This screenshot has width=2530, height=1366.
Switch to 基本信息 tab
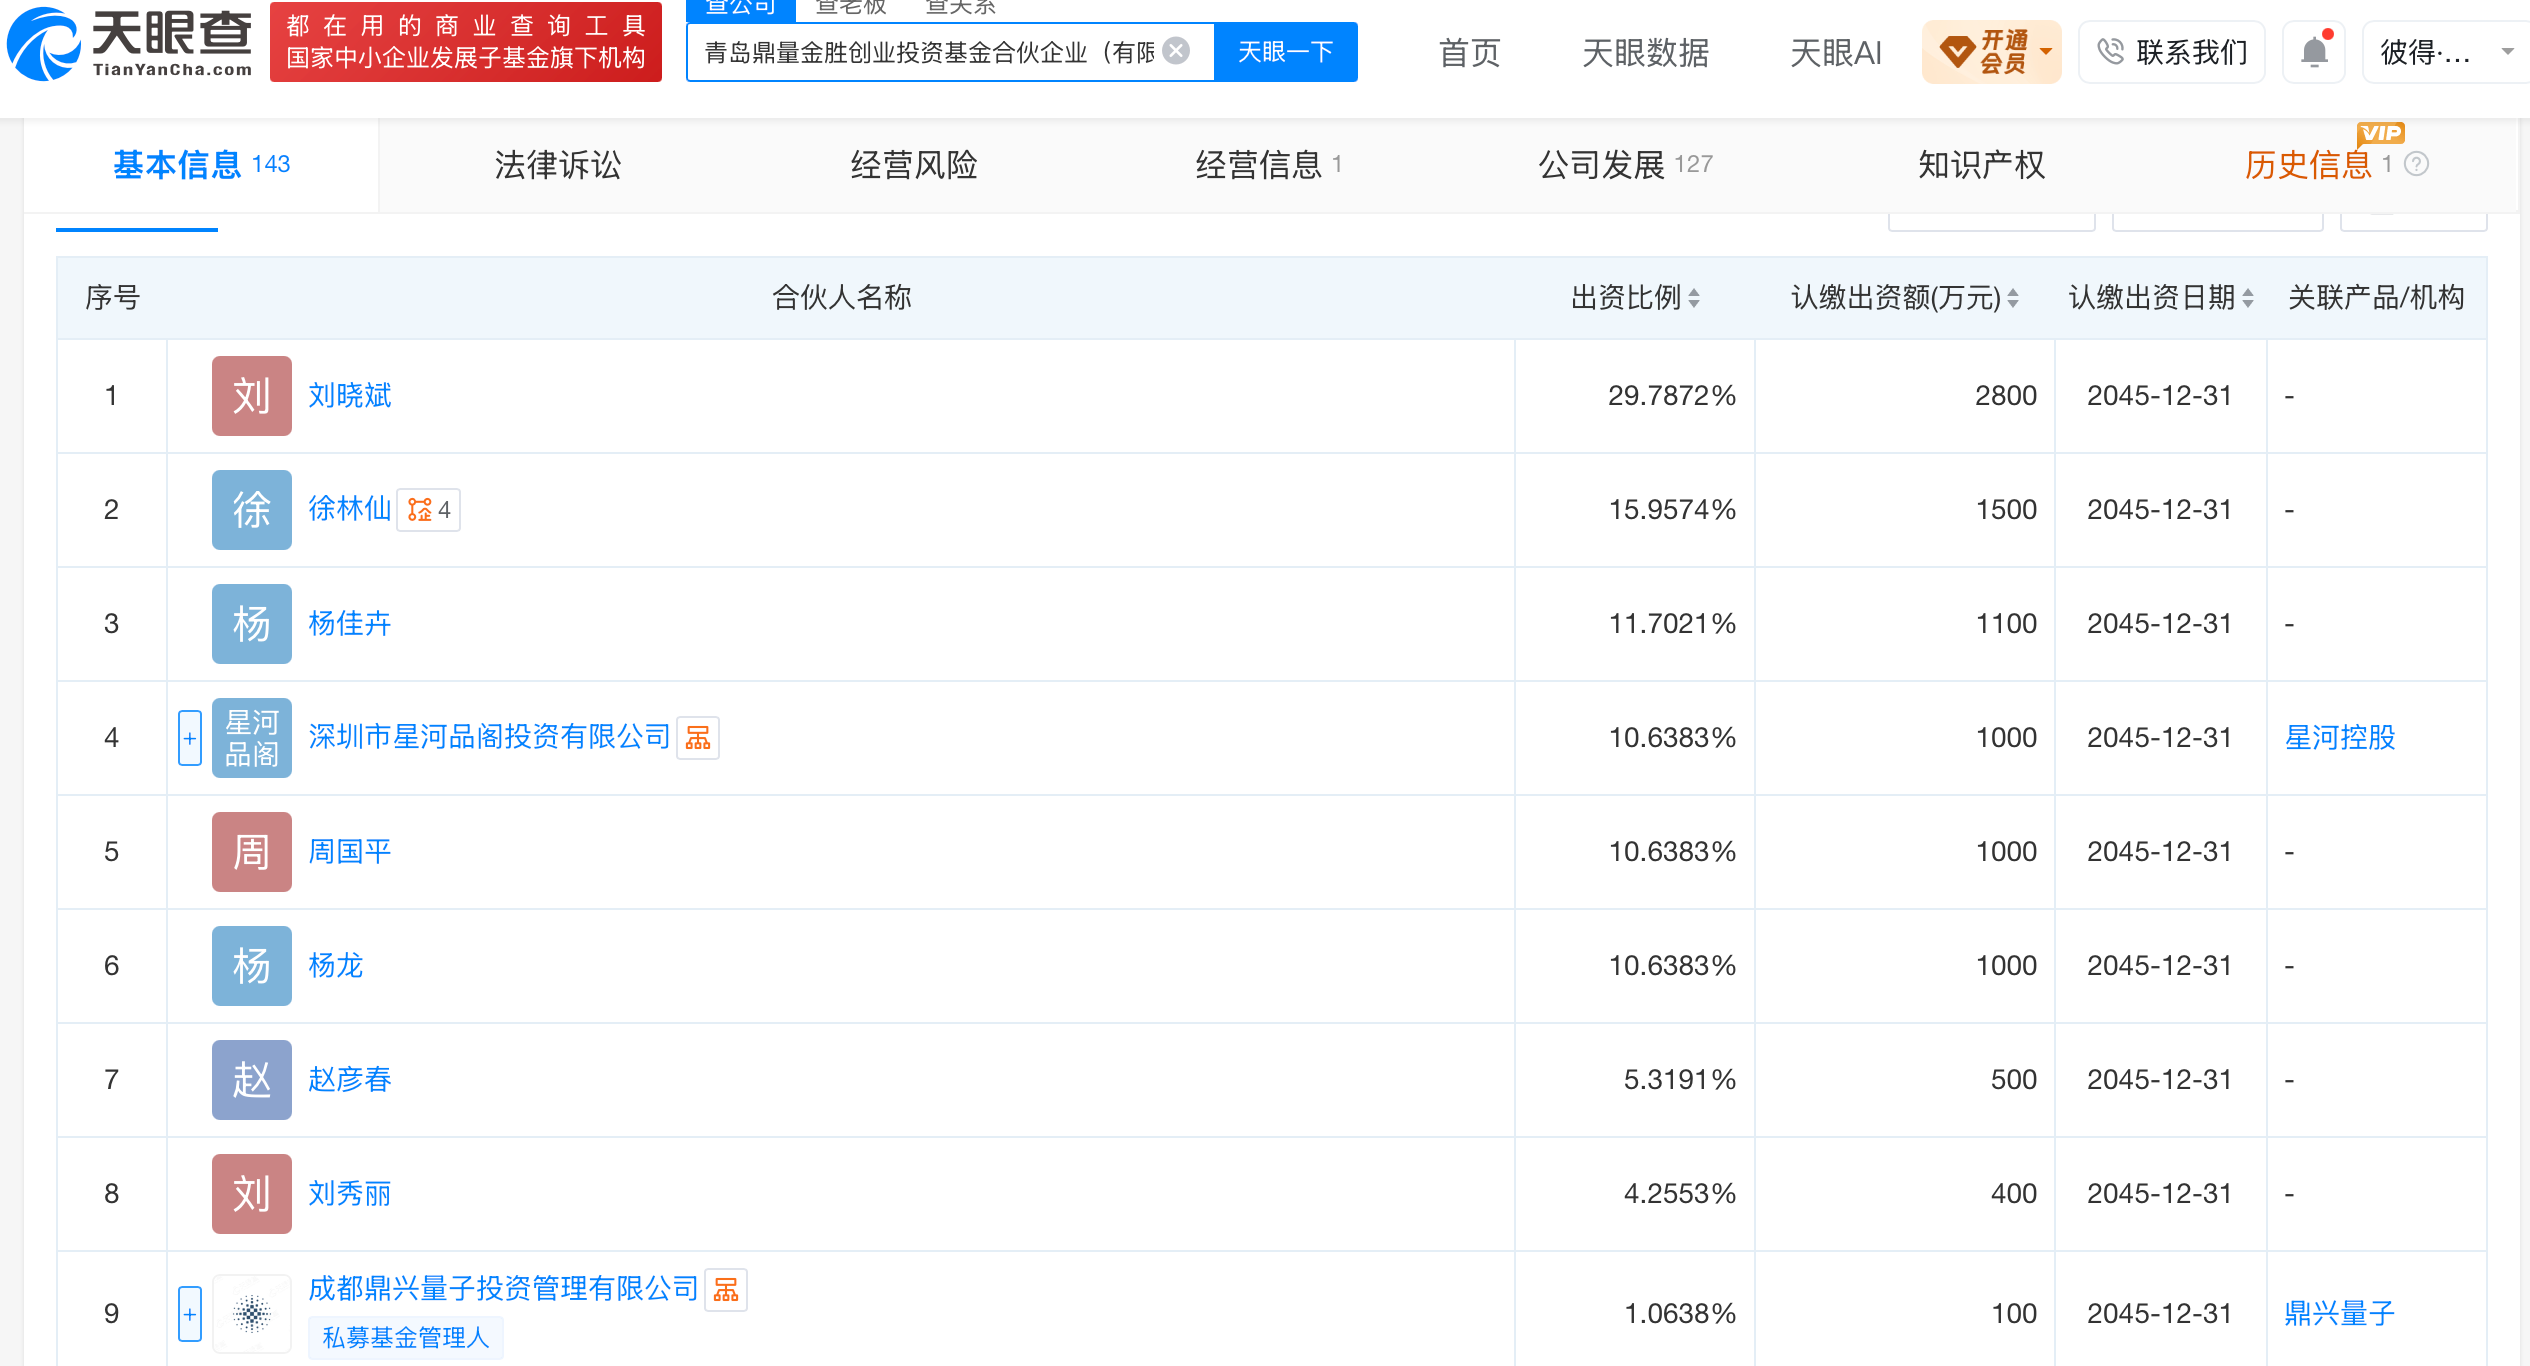(x=201, y=165)
